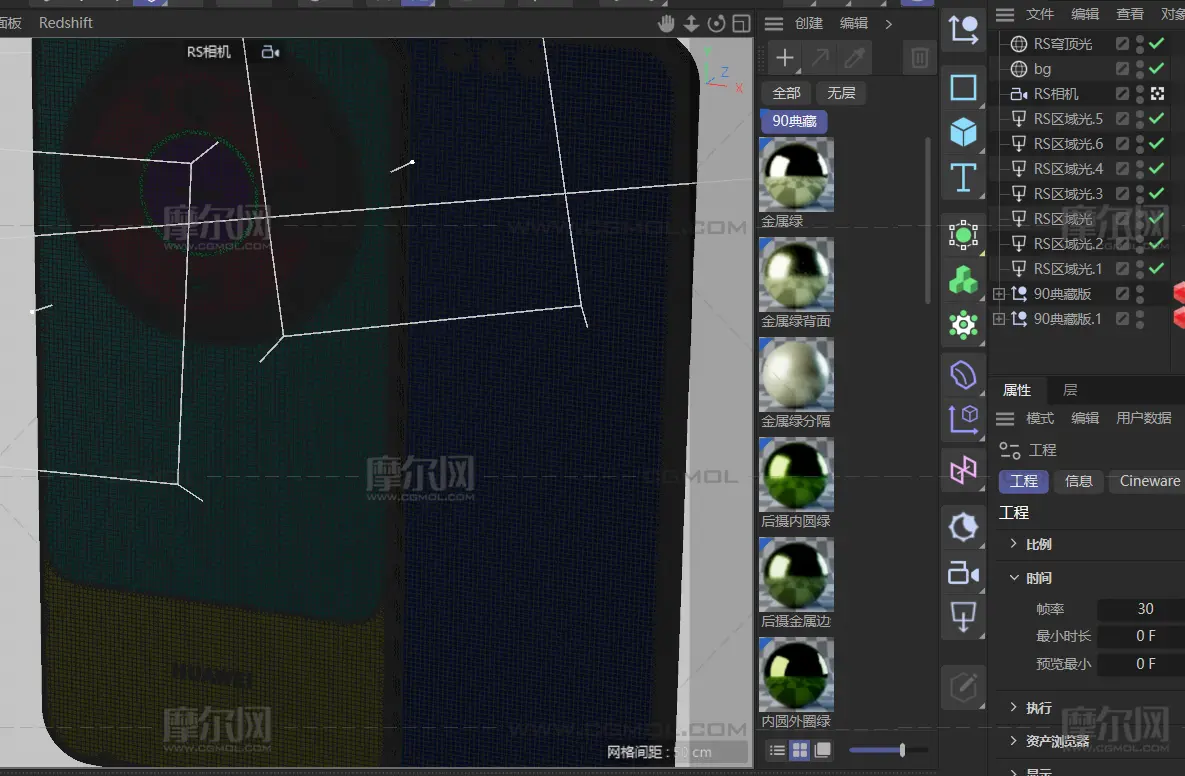Click the 帧率 value field
Image resolution: width=1185 pixels, height=776 pixels.
(x=1141, y=609)
